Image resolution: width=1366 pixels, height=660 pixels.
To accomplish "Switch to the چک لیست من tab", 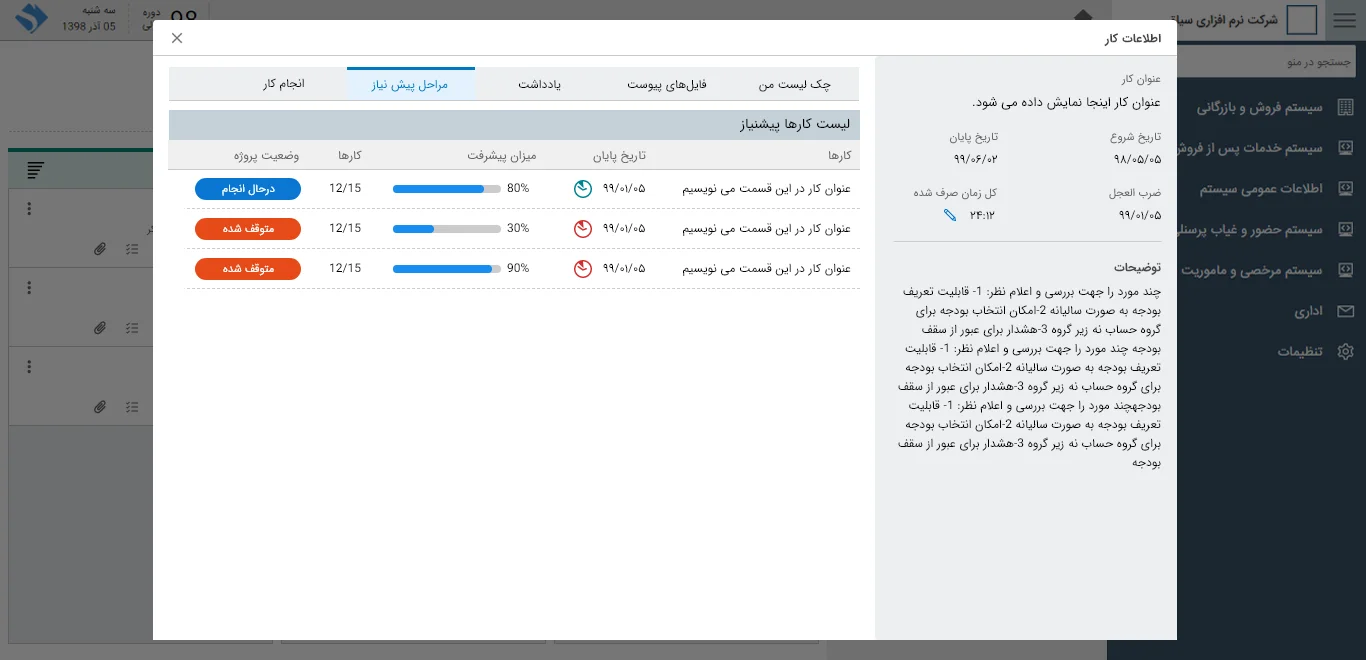I will (794, 85).
